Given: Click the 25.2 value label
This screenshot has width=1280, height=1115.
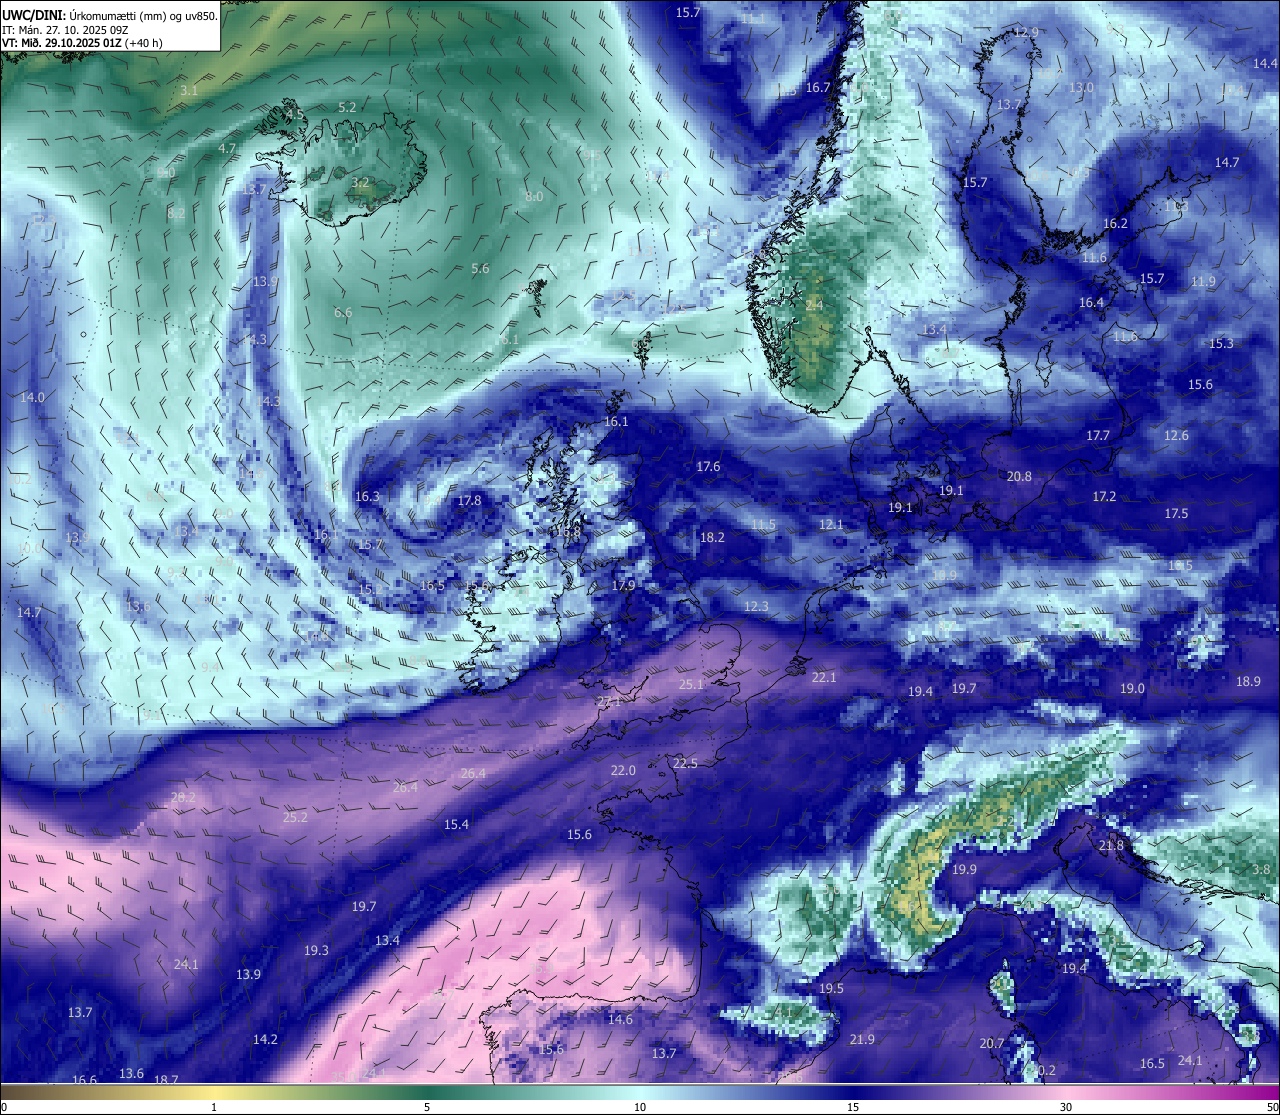Looking at the screenshot, I should [x=295, y=817].
